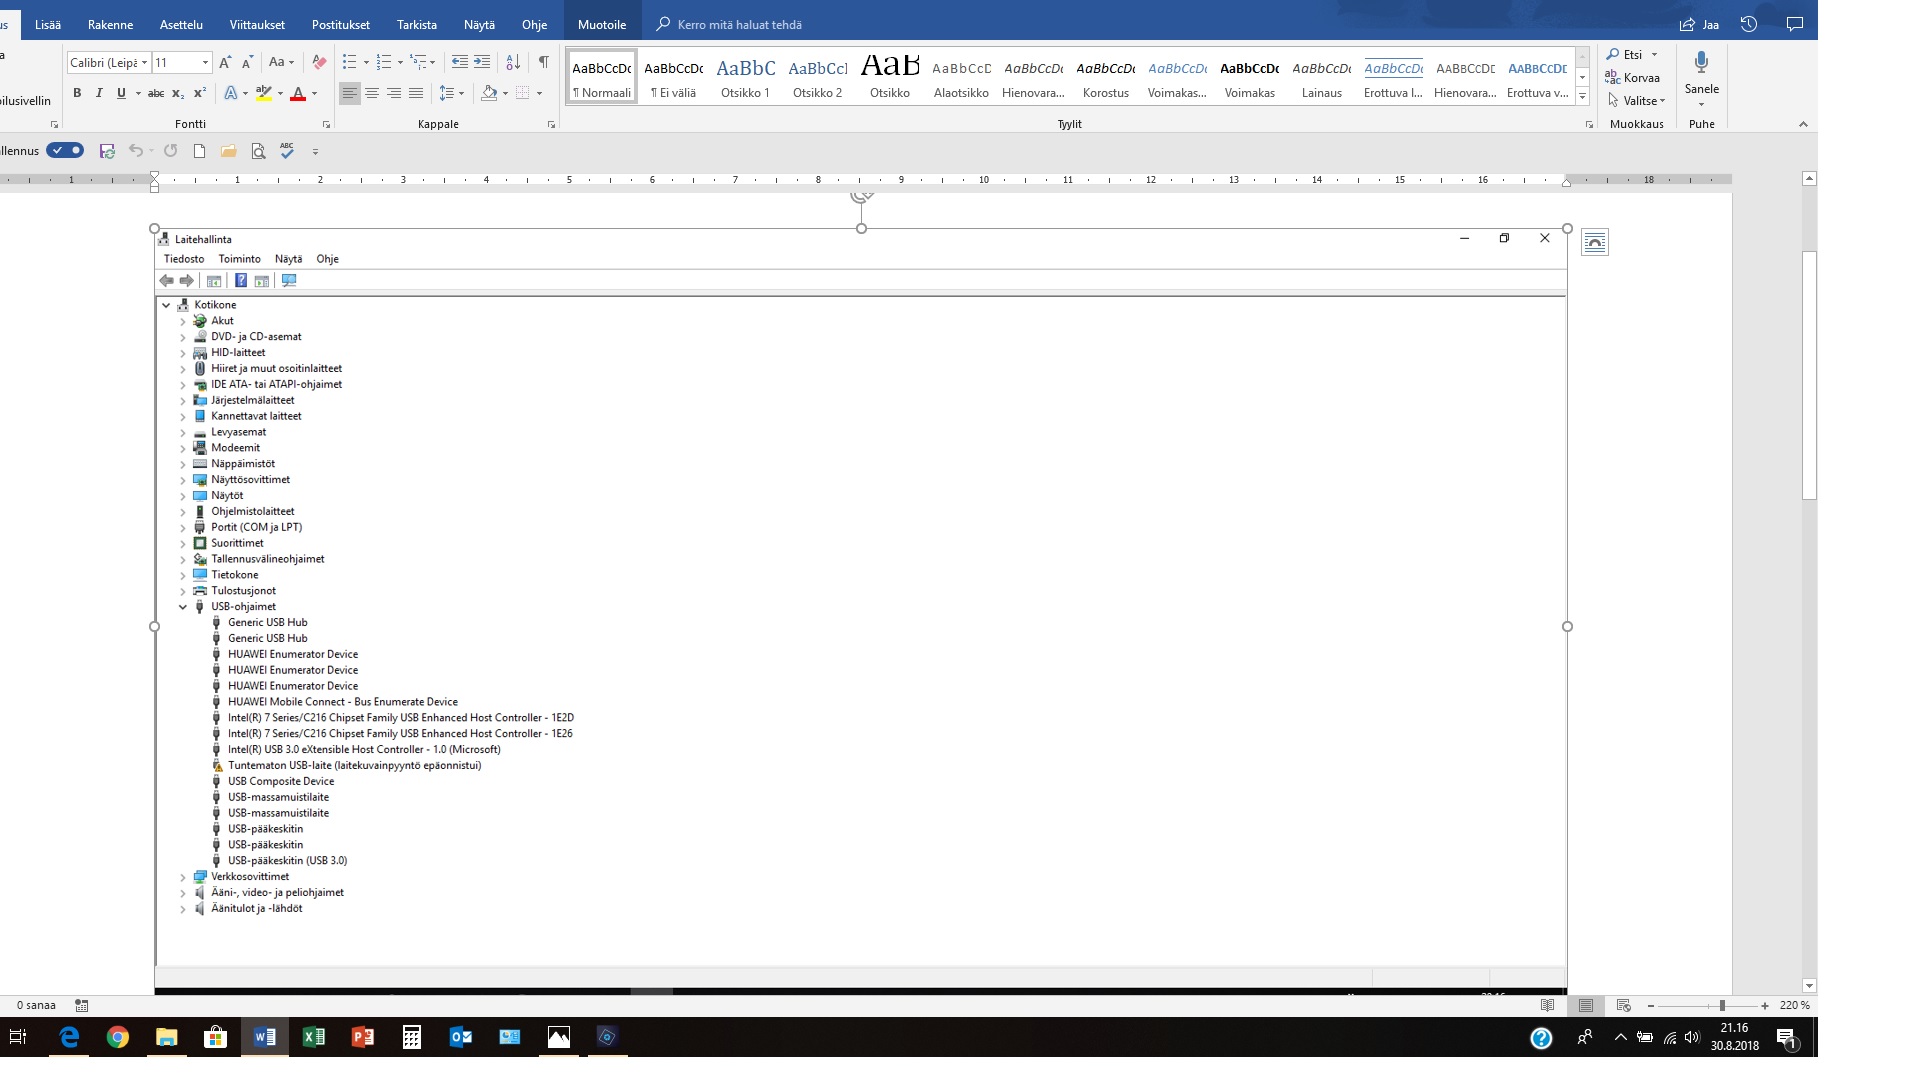Apply Otsikko 1 heading style
1920x1080 pixels.
[745, 76]
